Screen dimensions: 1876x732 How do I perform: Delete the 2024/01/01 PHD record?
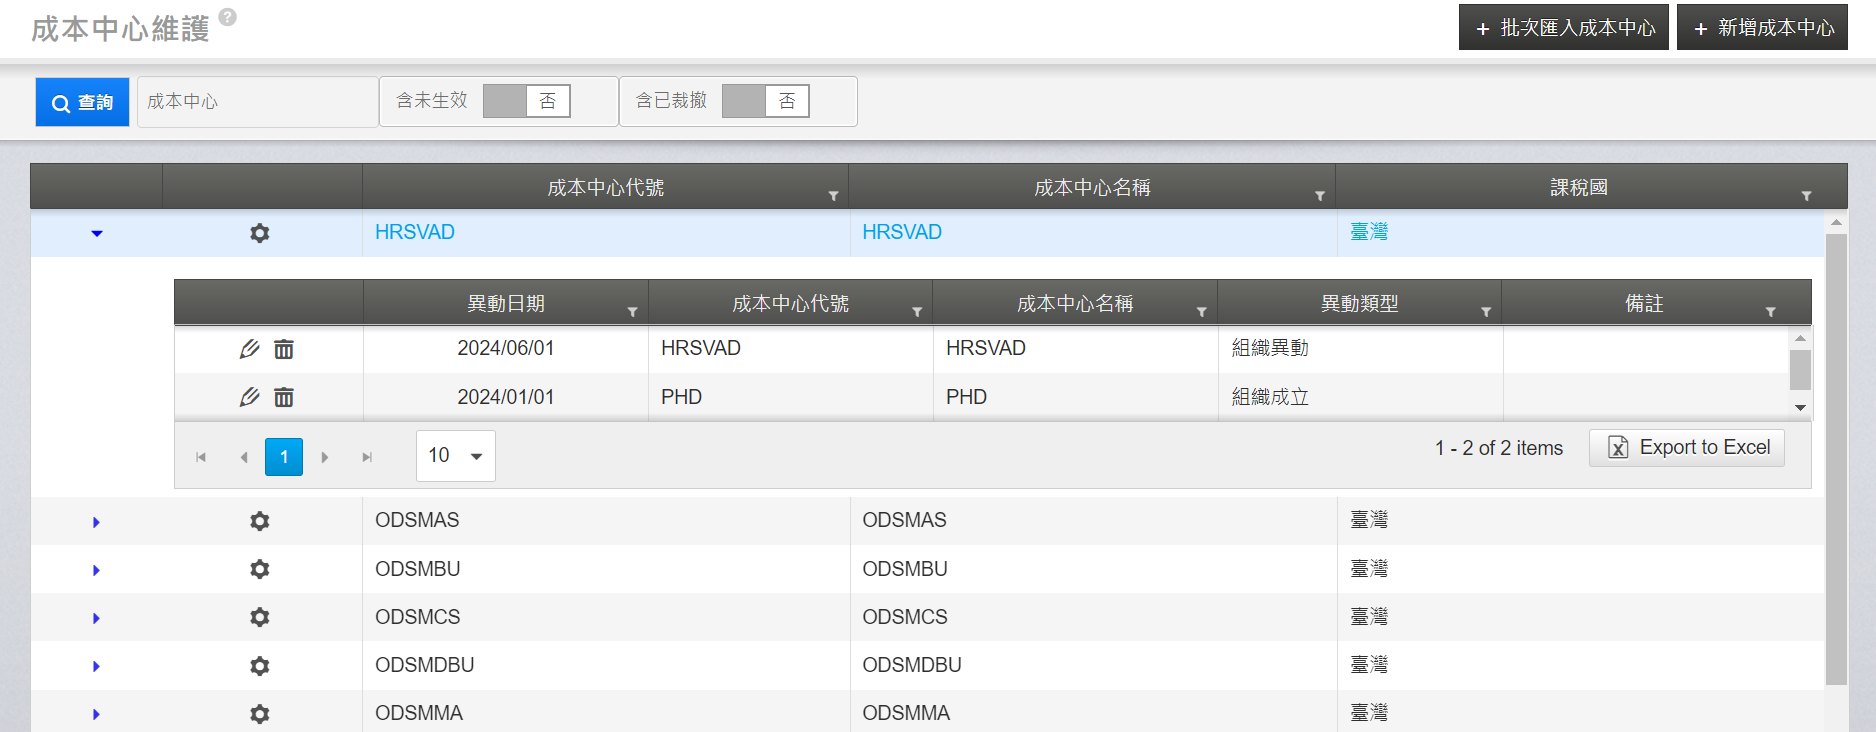tap(284, 398)
